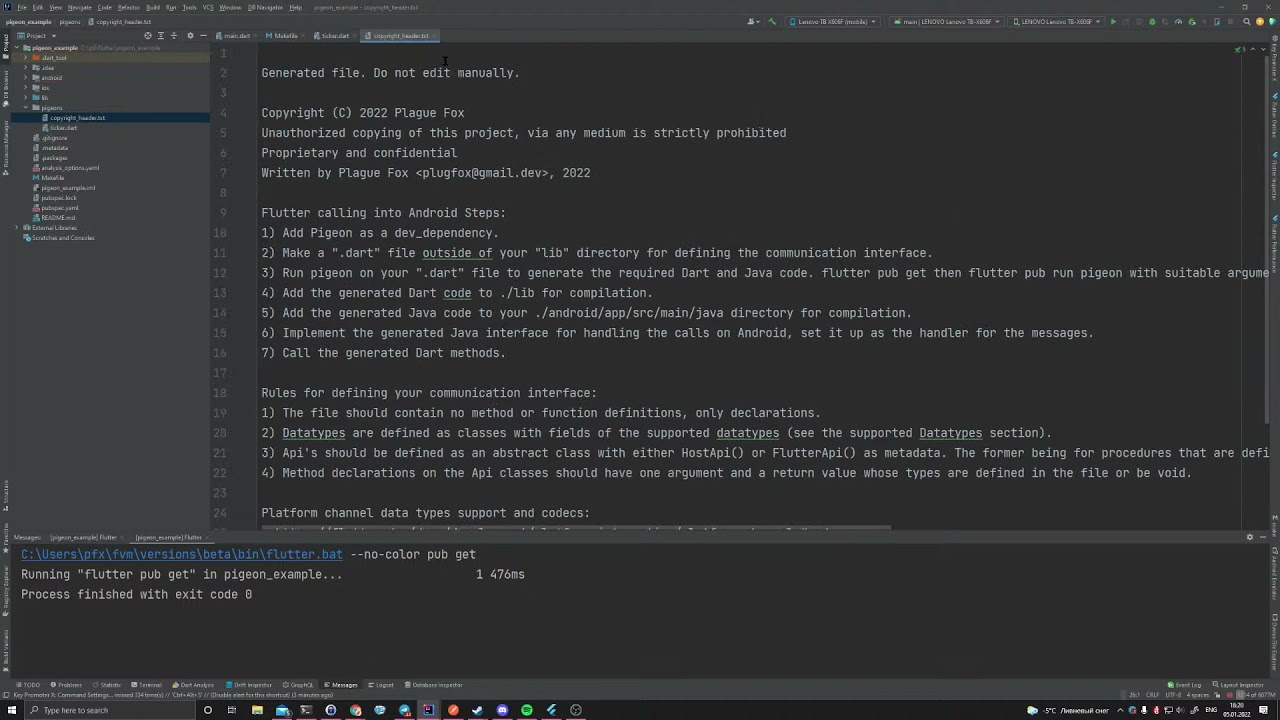Screen dimensions: 1280x720
Task: Open the GraphQL tool window
Action: (x=298, y=685)
